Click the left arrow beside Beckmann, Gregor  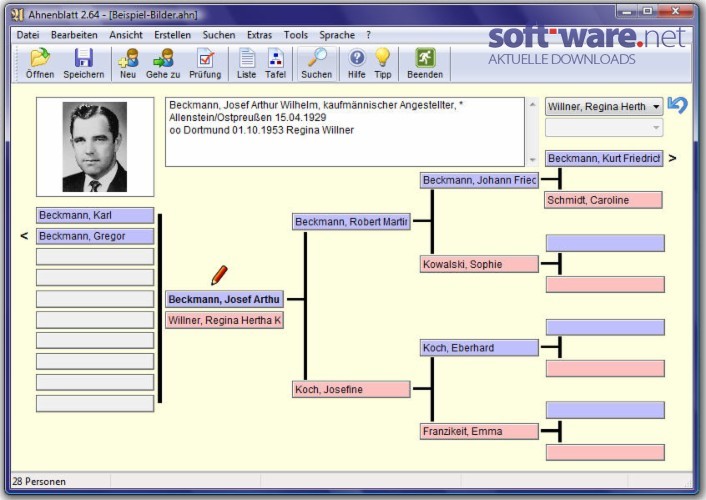tap(24, 236)
